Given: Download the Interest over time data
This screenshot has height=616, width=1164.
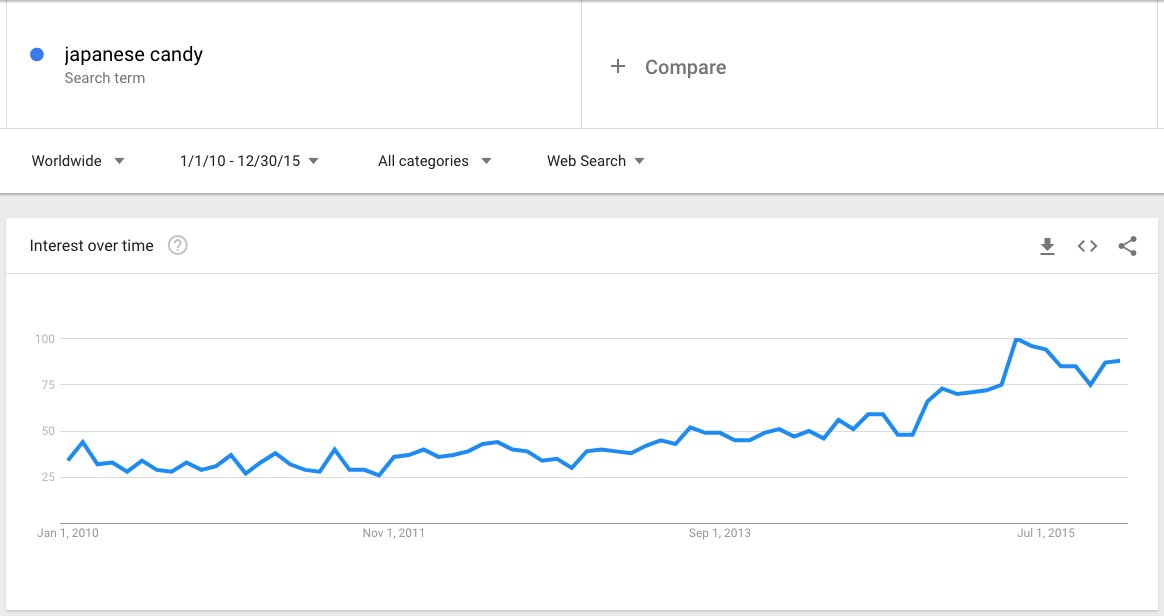Looking at the screenshot, I should 1047,246.
